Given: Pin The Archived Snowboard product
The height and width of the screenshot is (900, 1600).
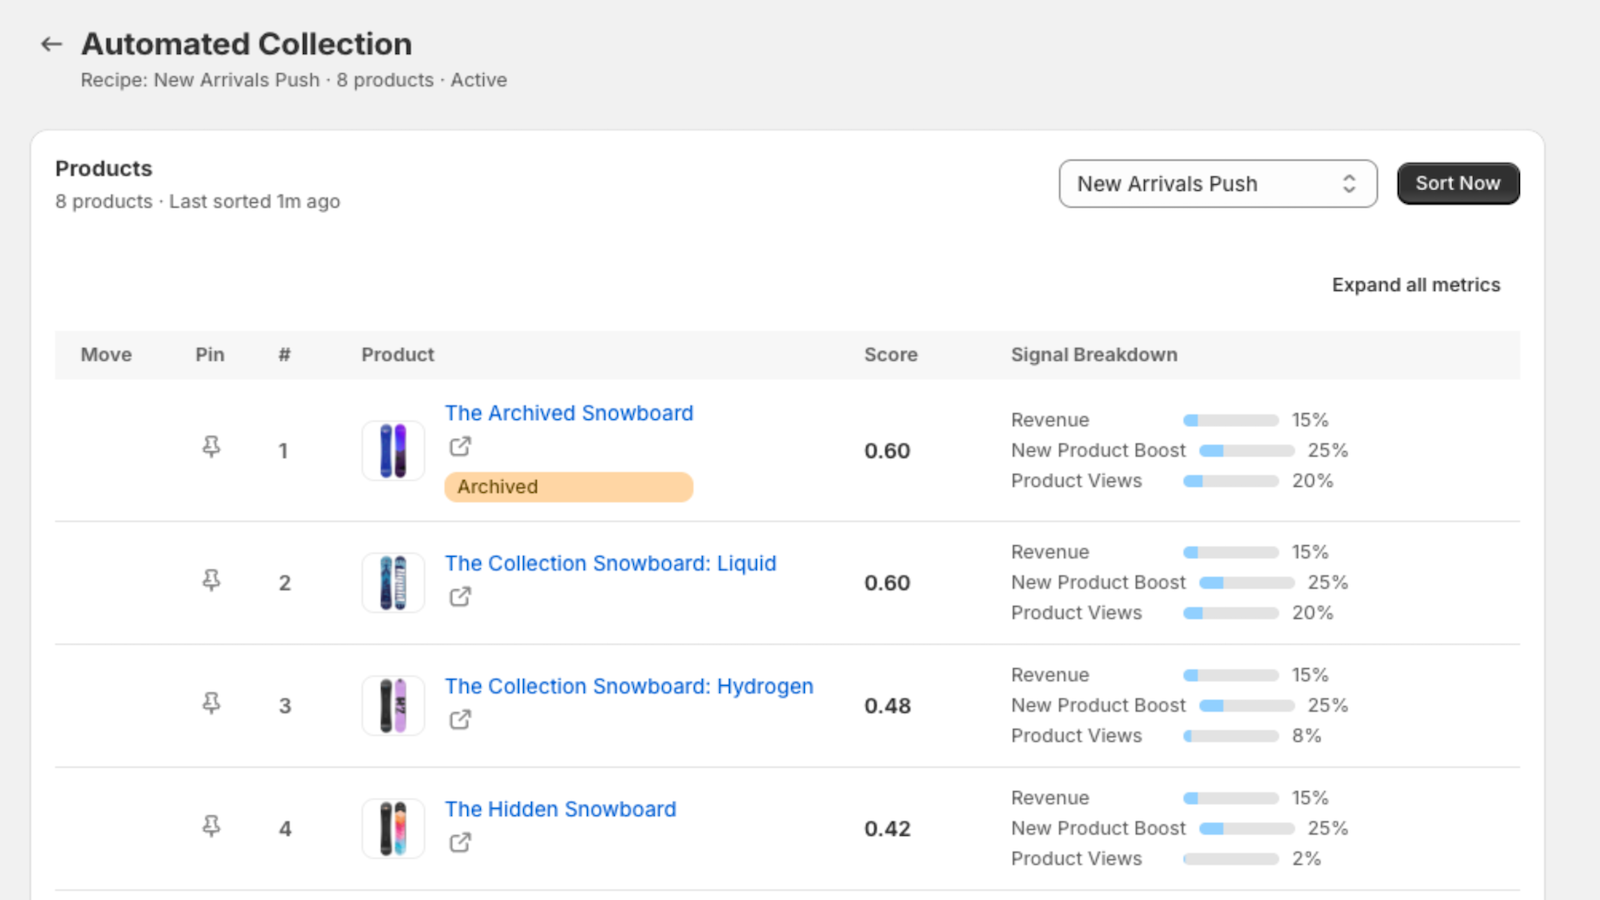Looking at the screenshot, I should coord(211,447).
